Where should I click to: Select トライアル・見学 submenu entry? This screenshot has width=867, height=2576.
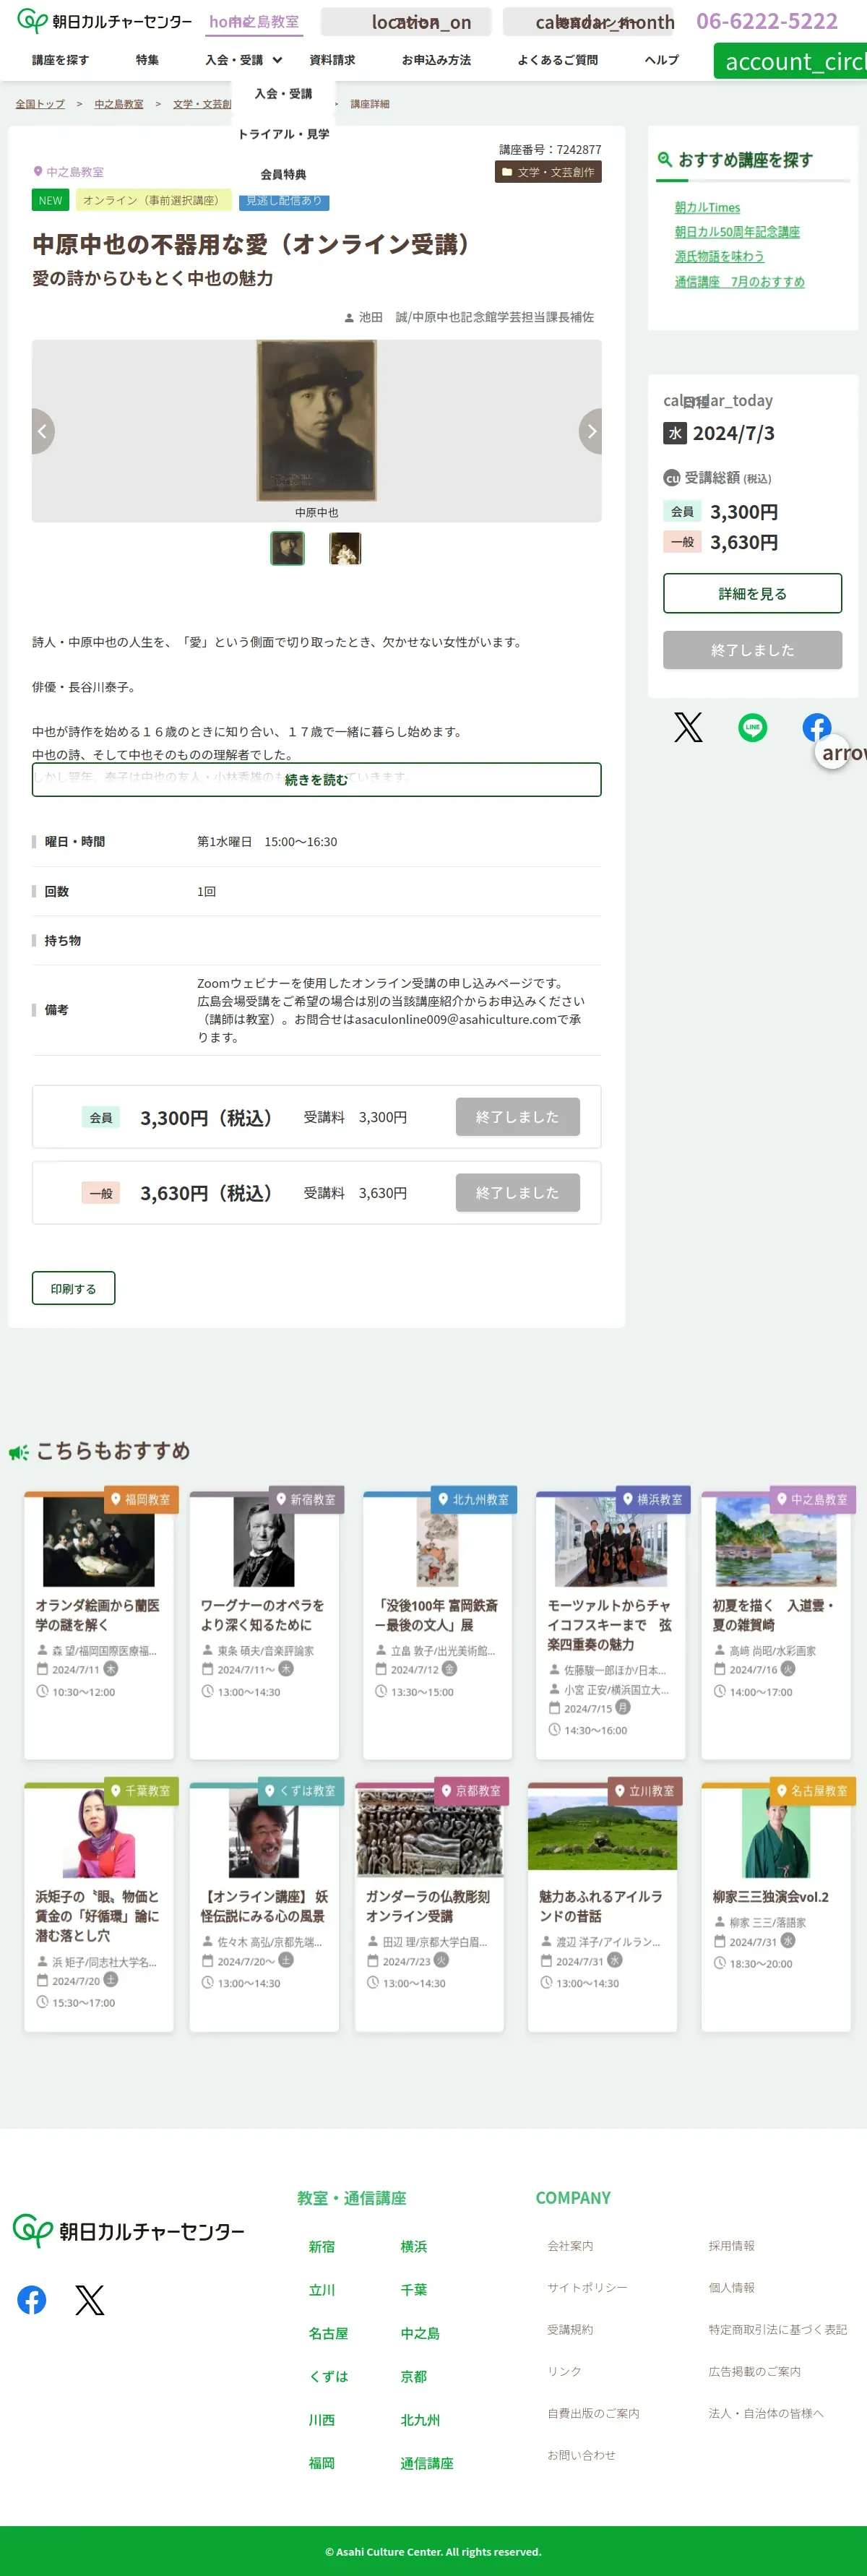pos(283,134)
